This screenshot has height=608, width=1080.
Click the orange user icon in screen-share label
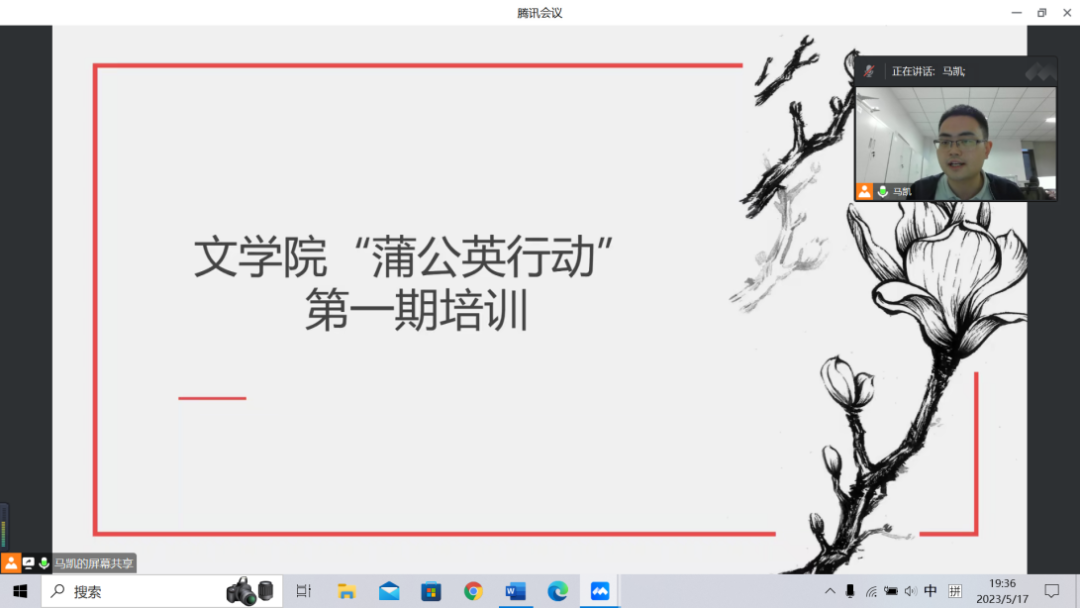[x=11, y=563]
